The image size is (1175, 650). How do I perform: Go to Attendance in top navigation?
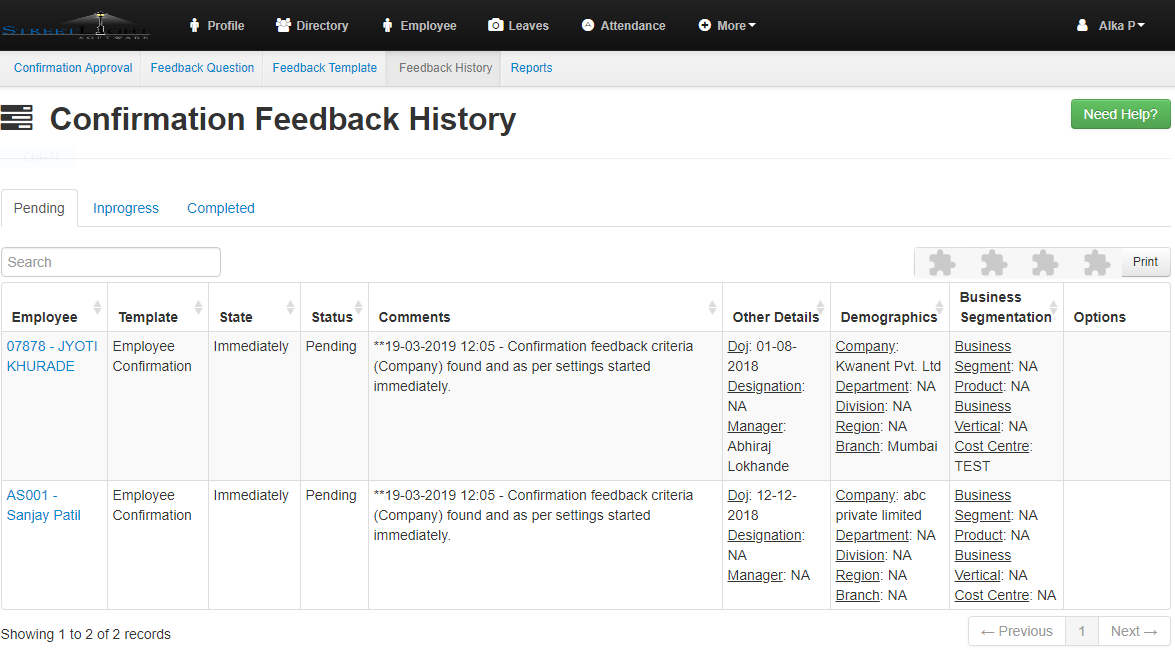click(623, 26)
